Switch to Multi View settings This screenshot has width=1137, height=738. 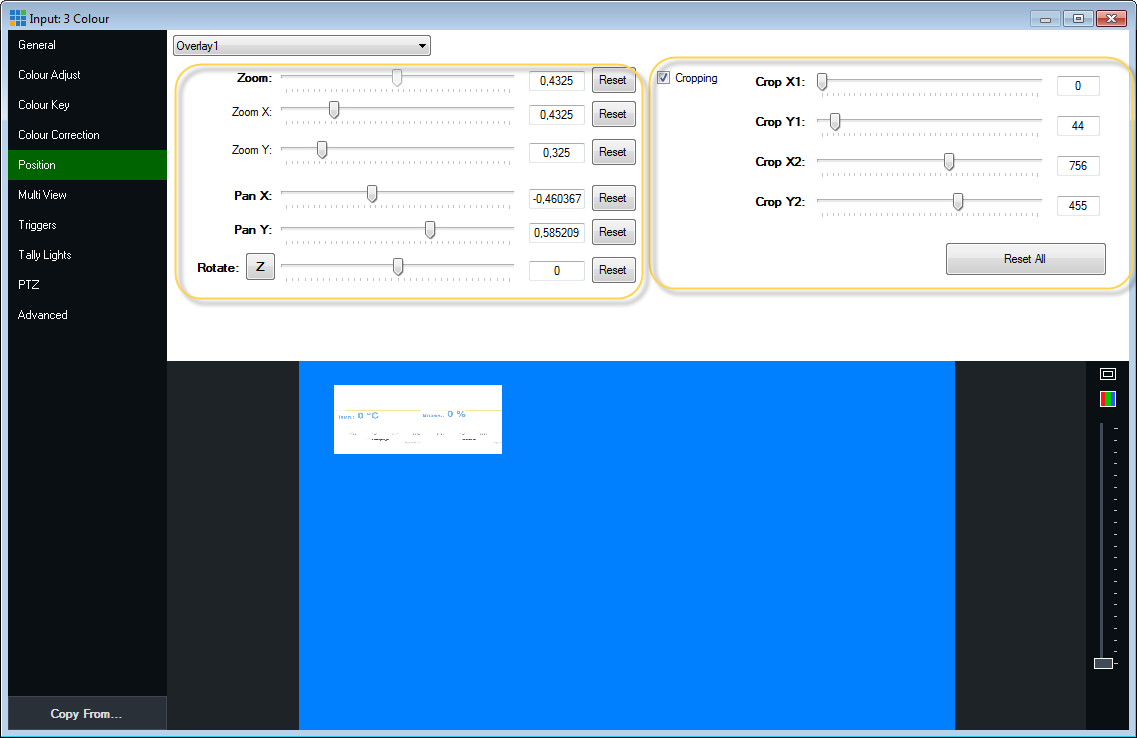point(42,195)
